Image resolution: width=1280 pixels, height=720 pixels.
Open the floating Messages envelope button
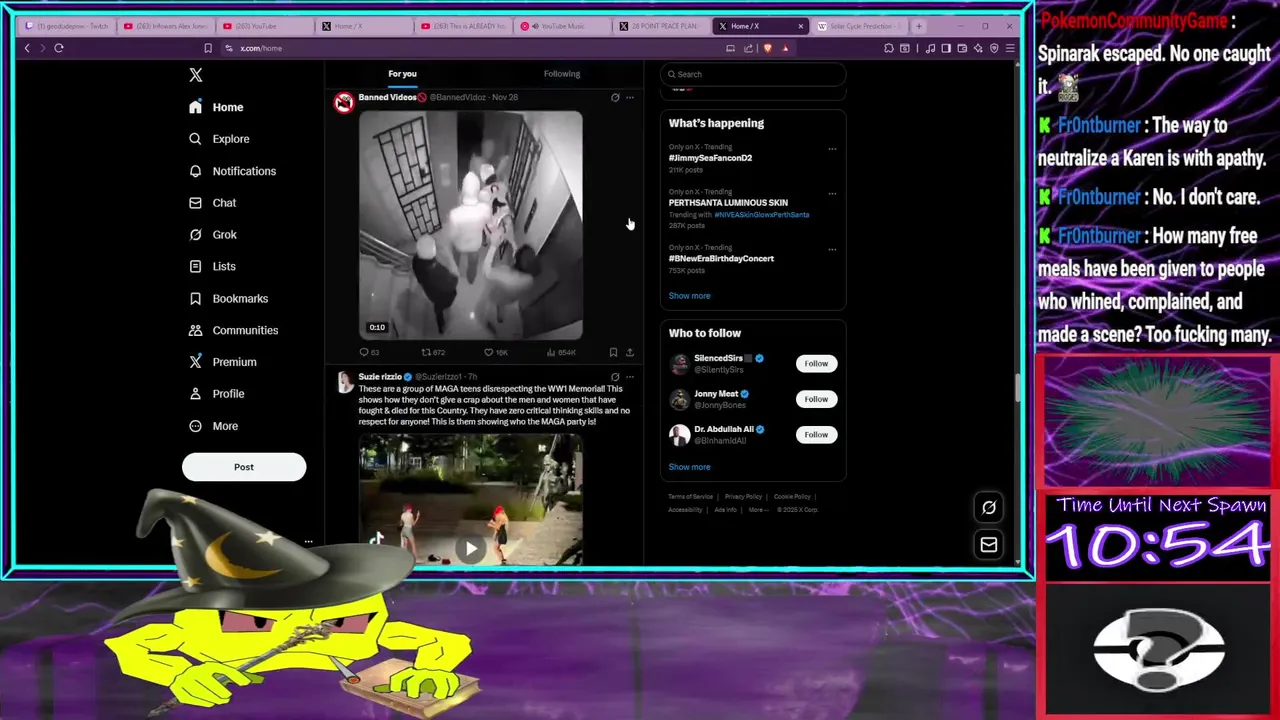click(x=989, y=545)
